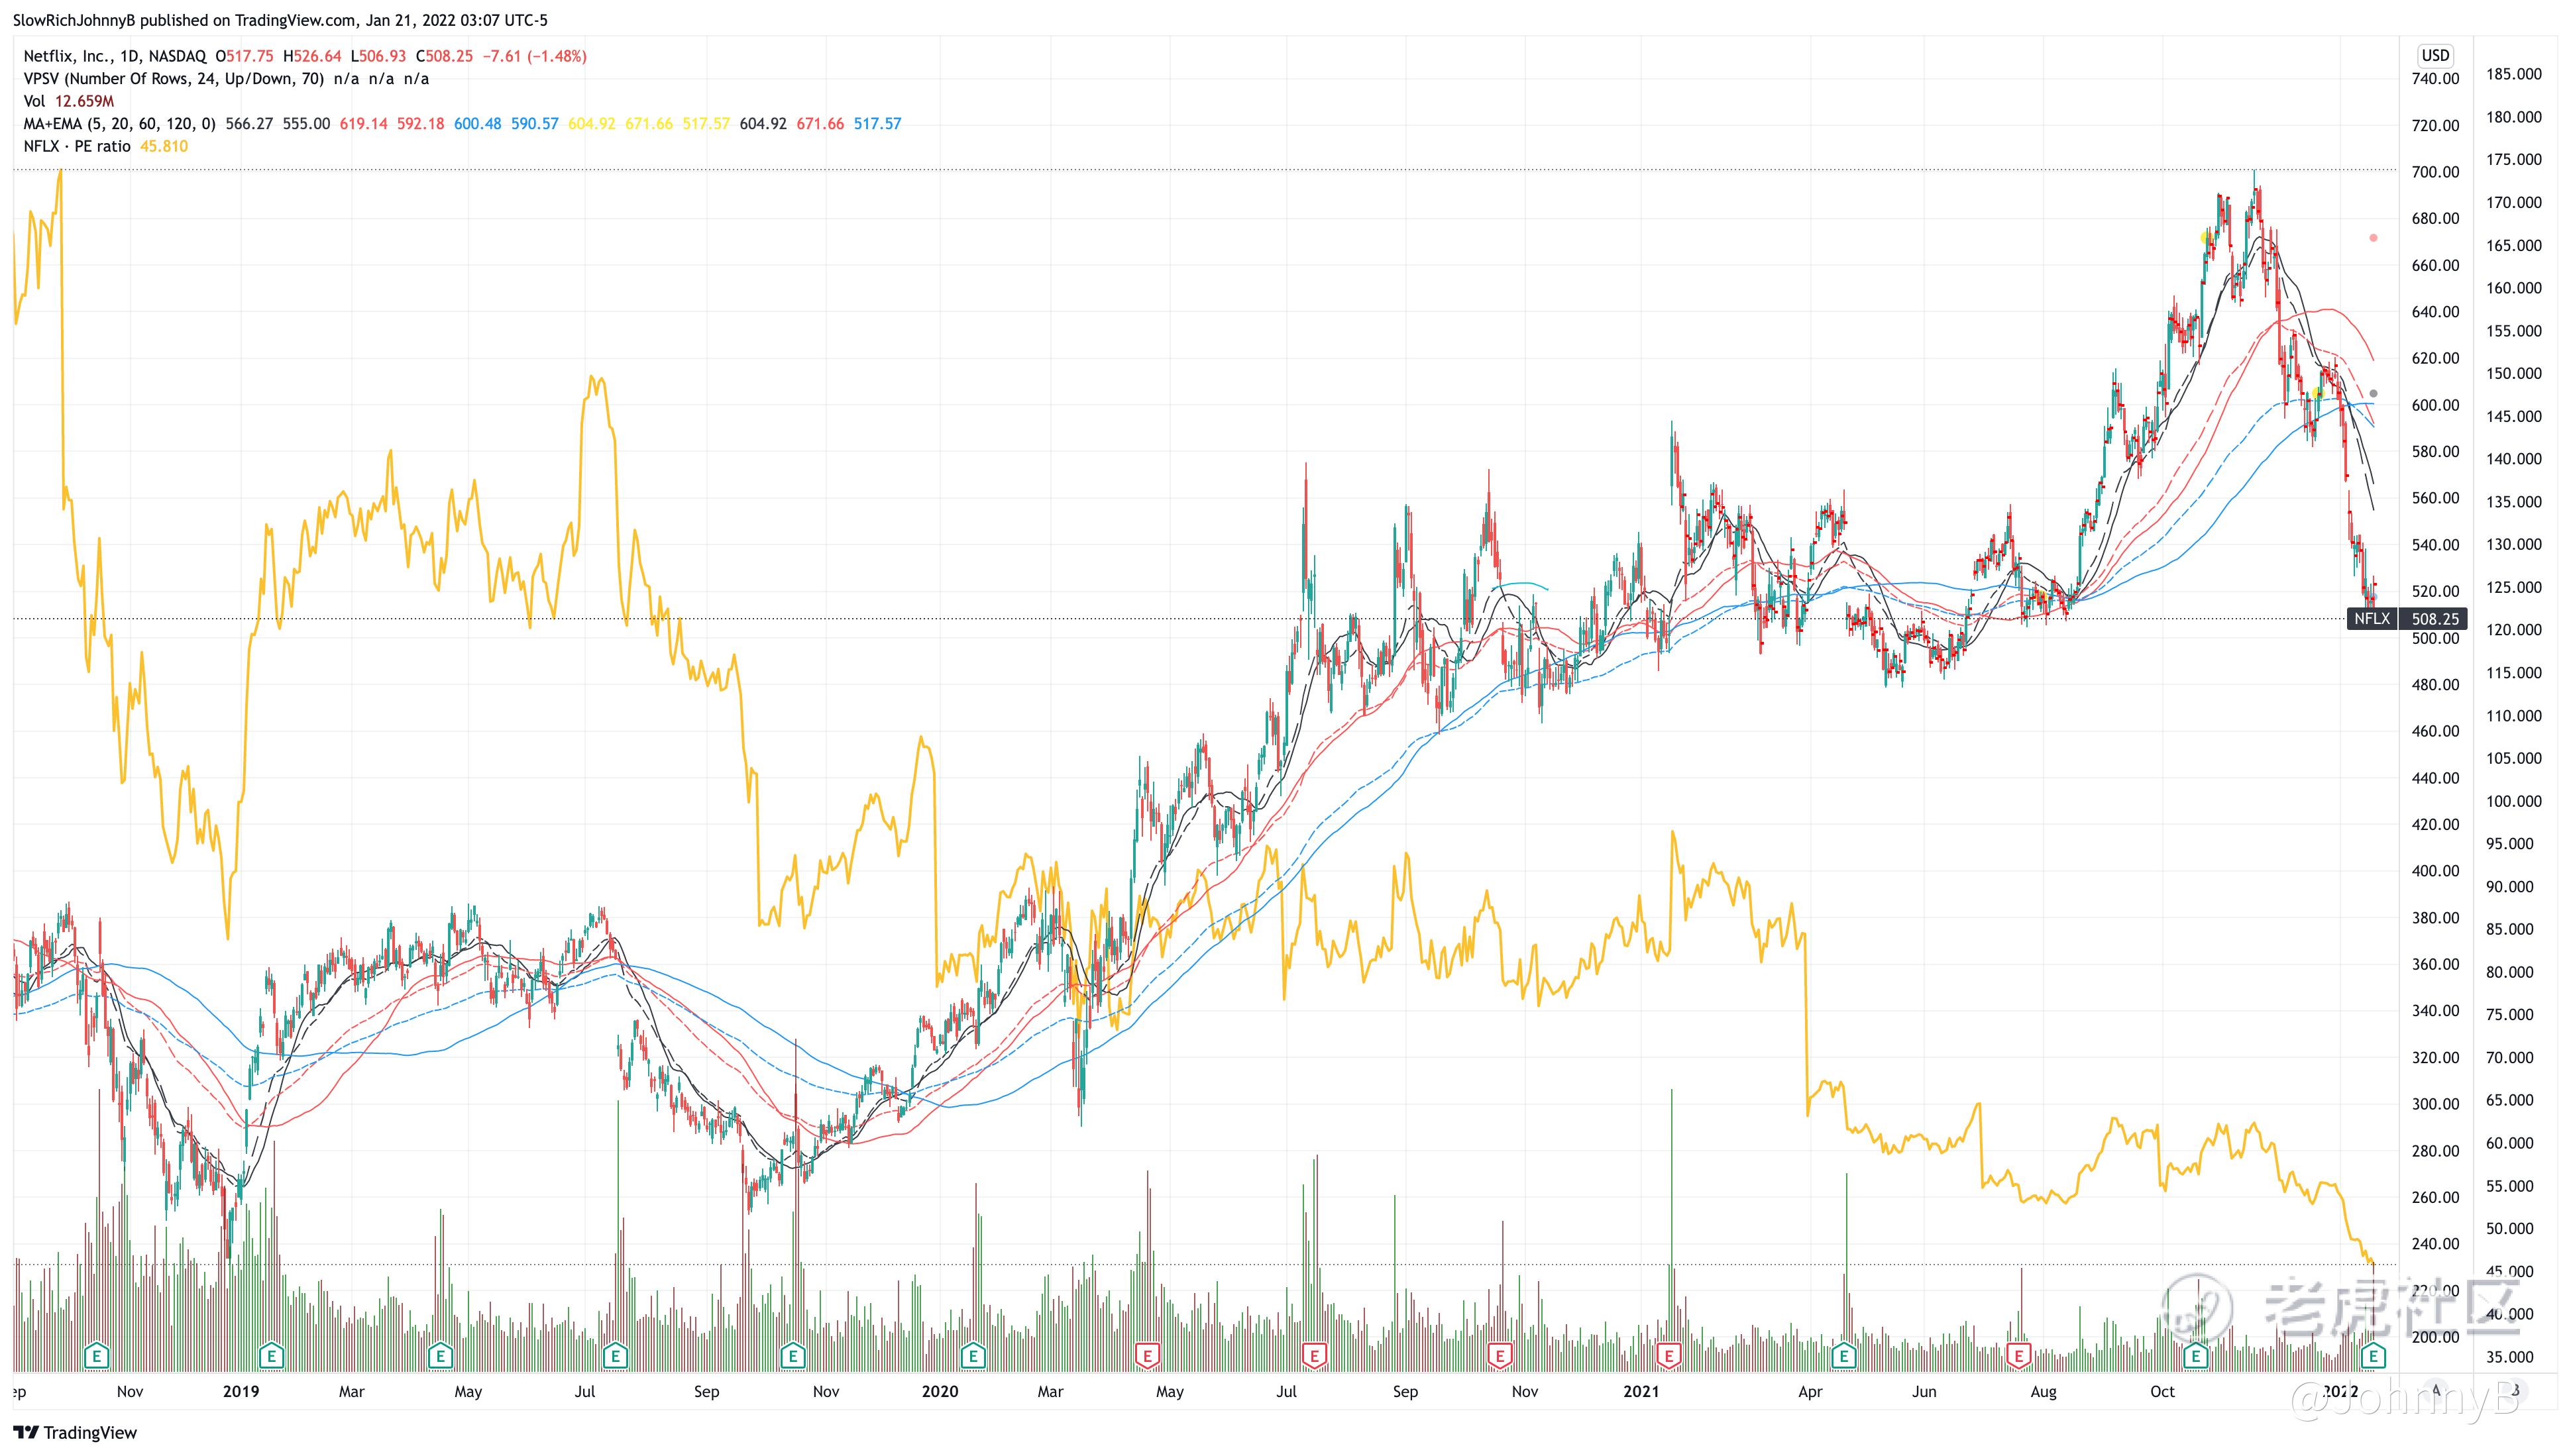
Task: Select the Vol 12.659M legend entry
Action: pyautogui.click(x=69, y=101)
